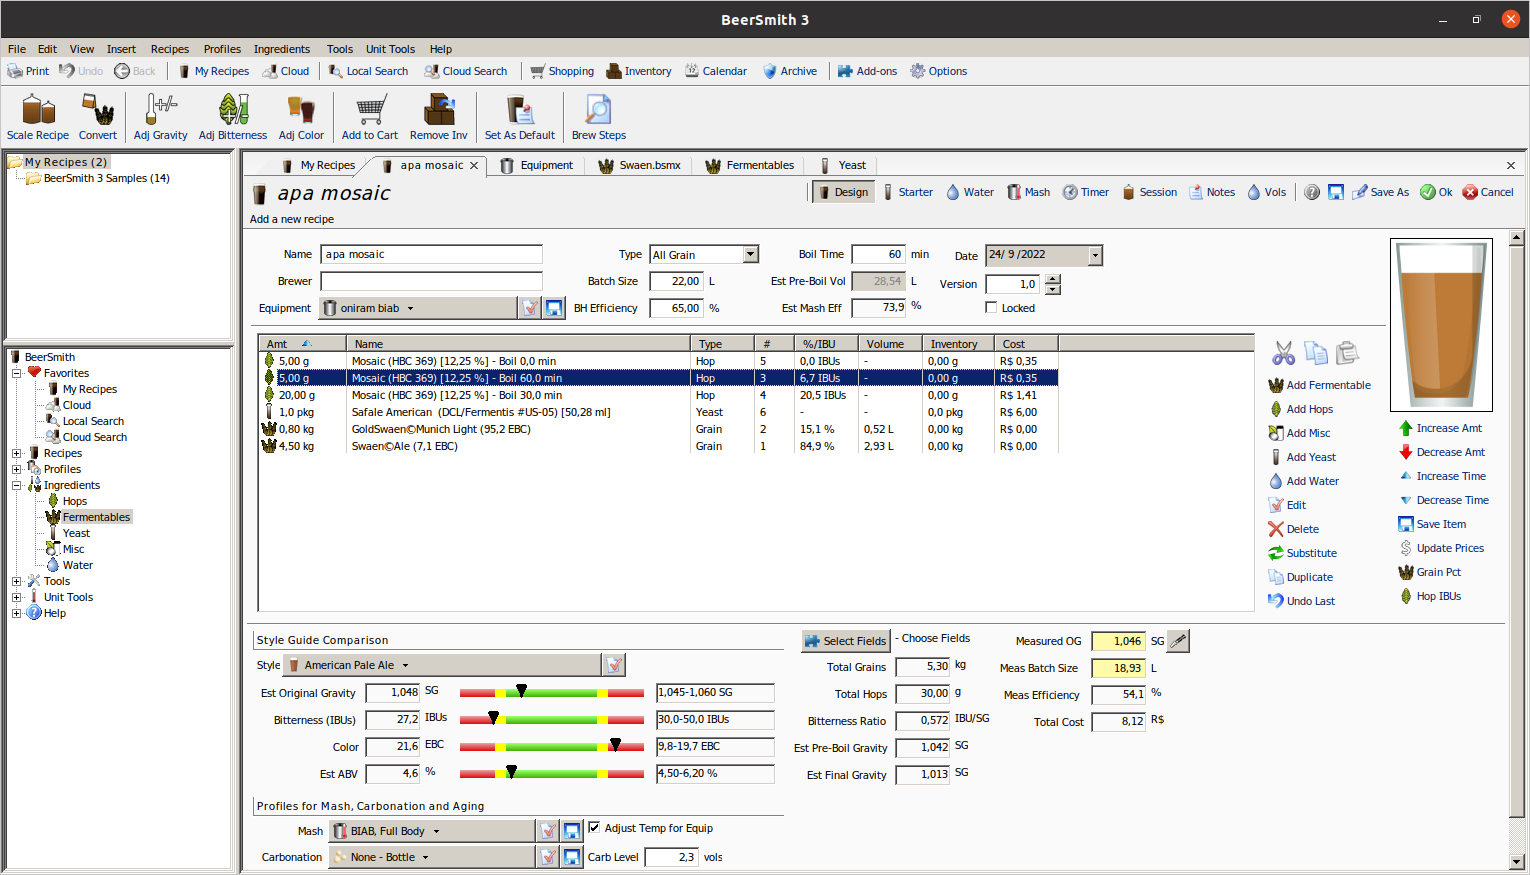Screen dimensions: 1530x875
Task: Open the recipe Timer
Action: coord(1085,192)
